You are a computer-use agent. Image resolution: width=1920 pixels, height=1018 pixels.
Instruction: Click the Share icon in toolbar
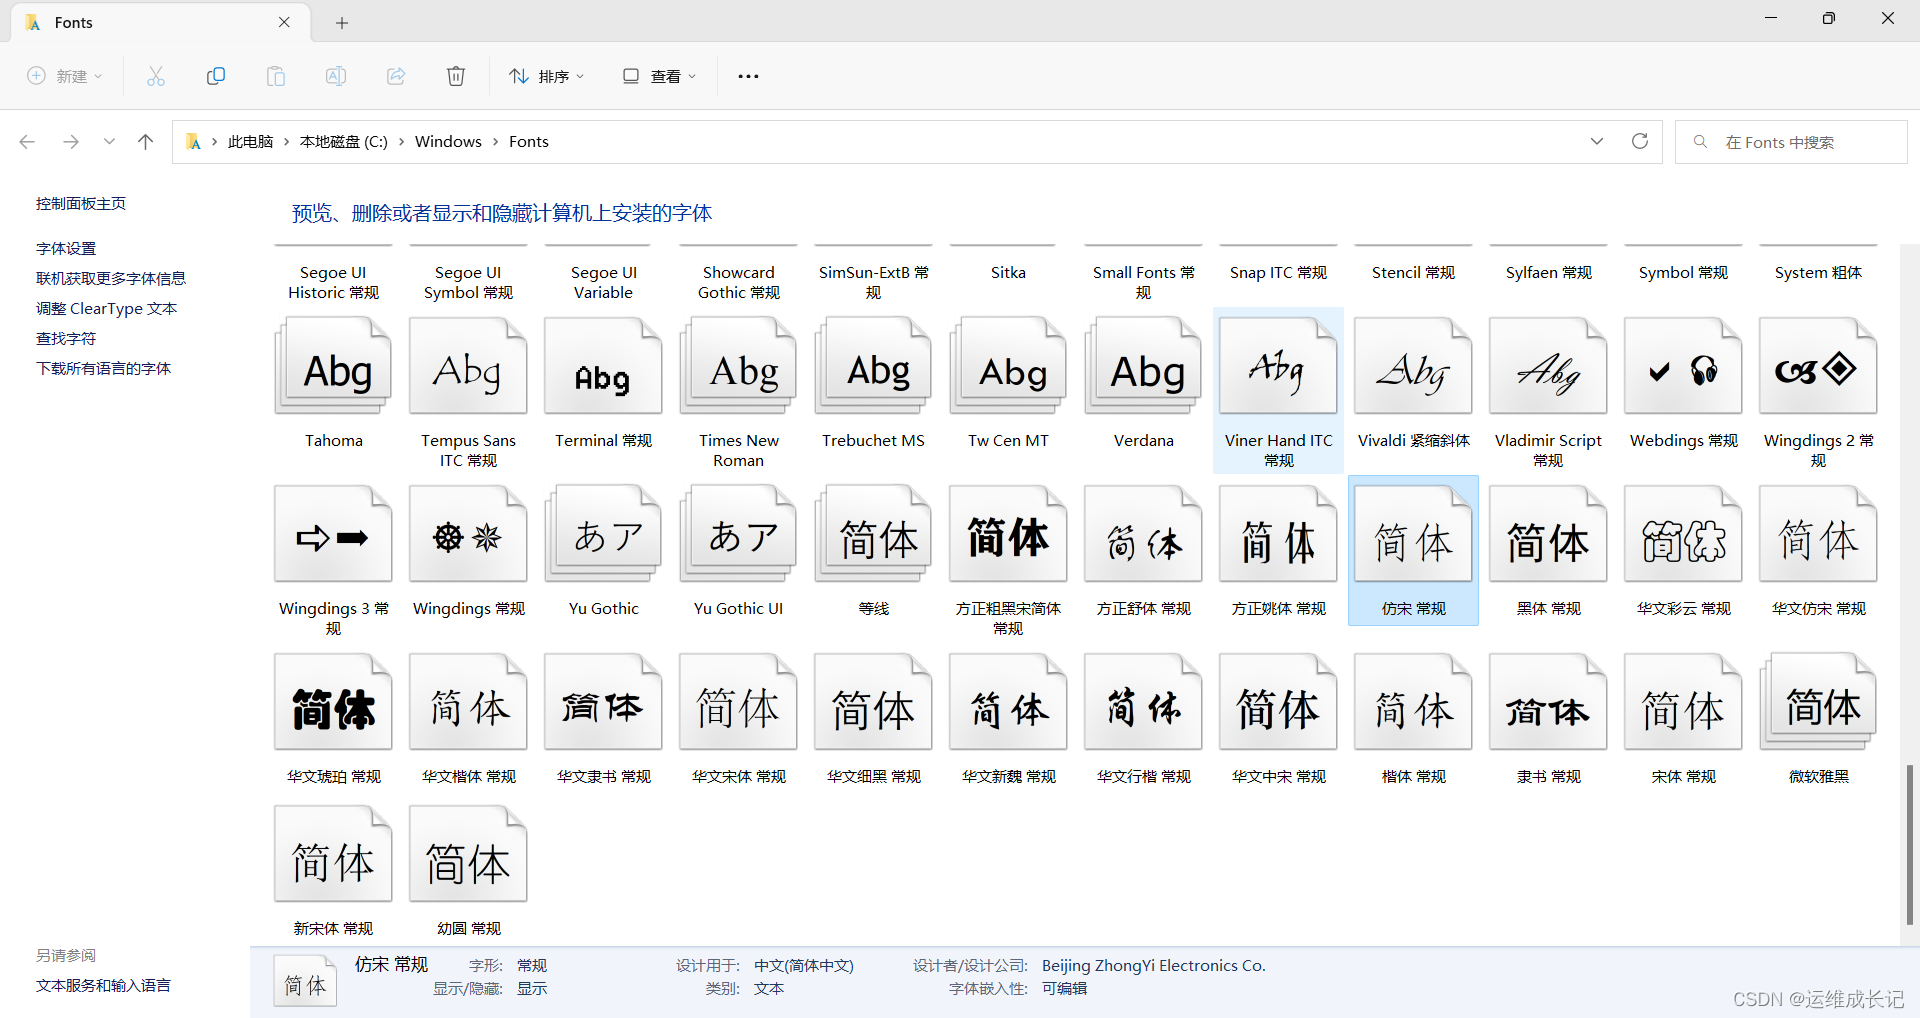click(396, 76)
